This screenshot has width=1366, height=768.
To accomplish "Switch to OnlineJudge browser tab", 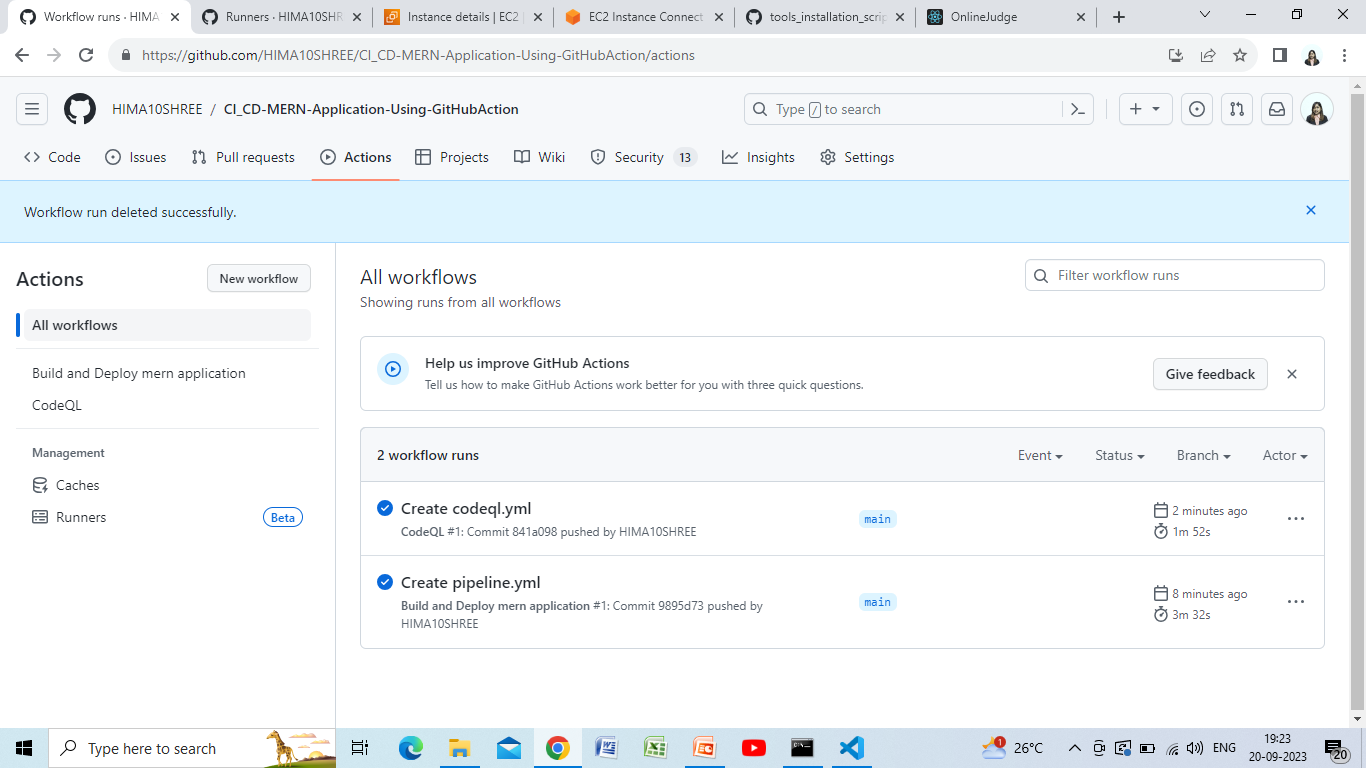I will 1008,17.
